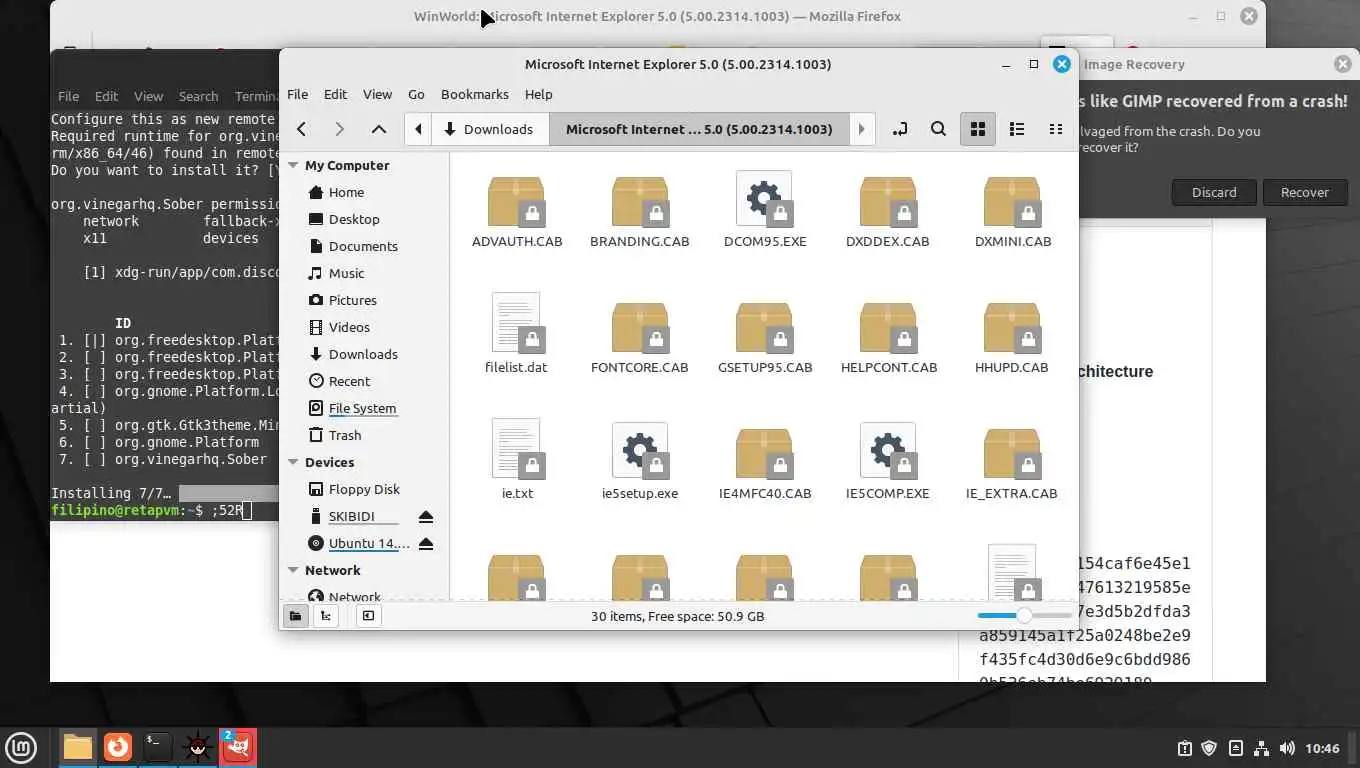Recover the GIMP crashed image
Screen dimensions: 1360x768
1305,192
